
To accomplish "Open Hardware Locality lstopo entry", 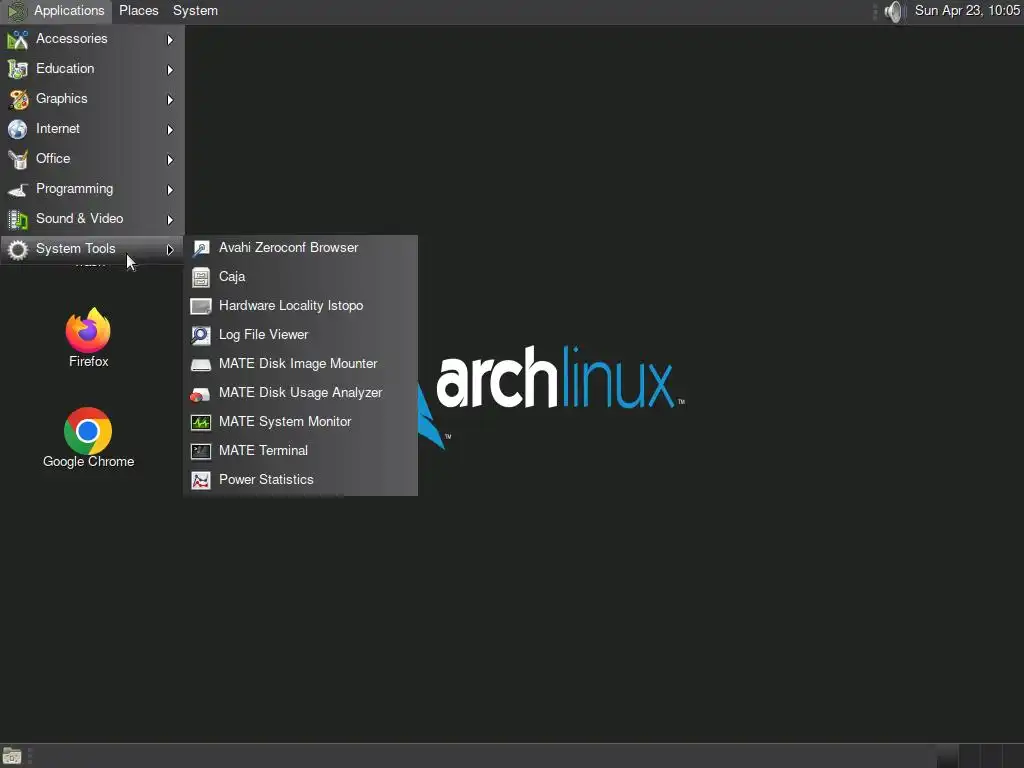I will click(301, 306).
